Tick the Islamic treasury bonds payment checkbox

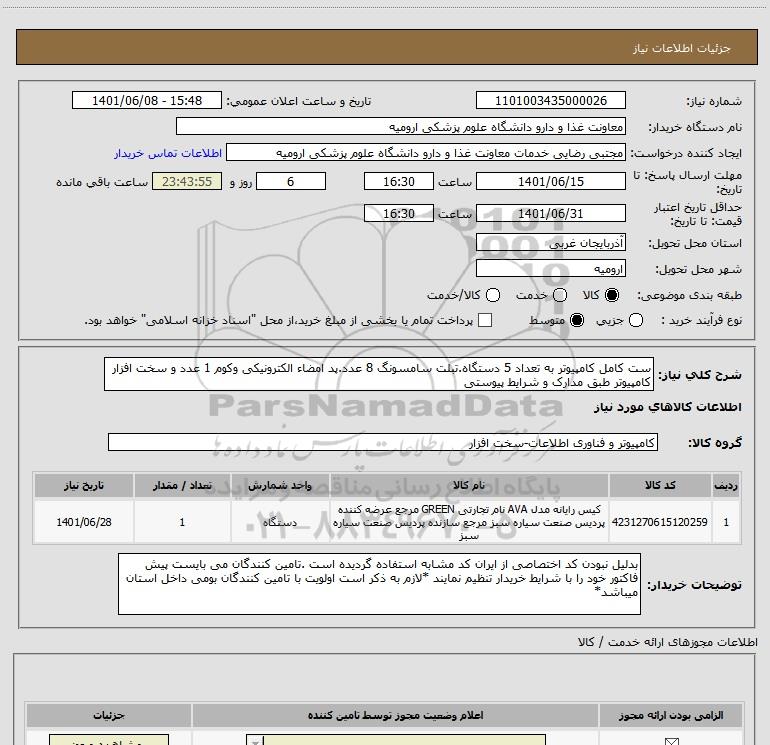coord(485,320)
